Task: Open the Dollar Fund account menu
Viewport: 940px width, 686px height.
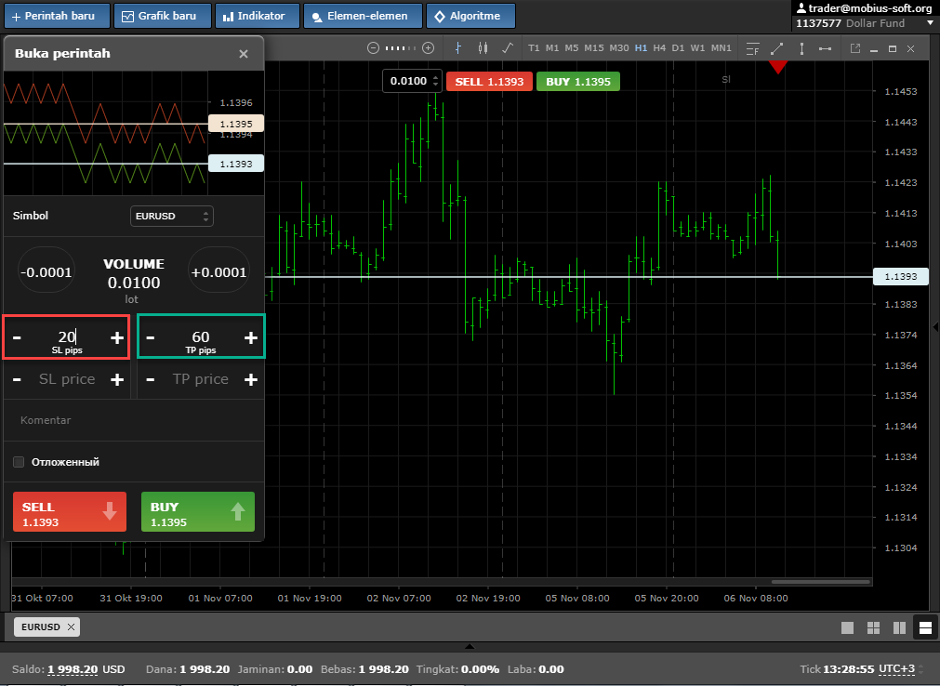Action: coord(864,23)
